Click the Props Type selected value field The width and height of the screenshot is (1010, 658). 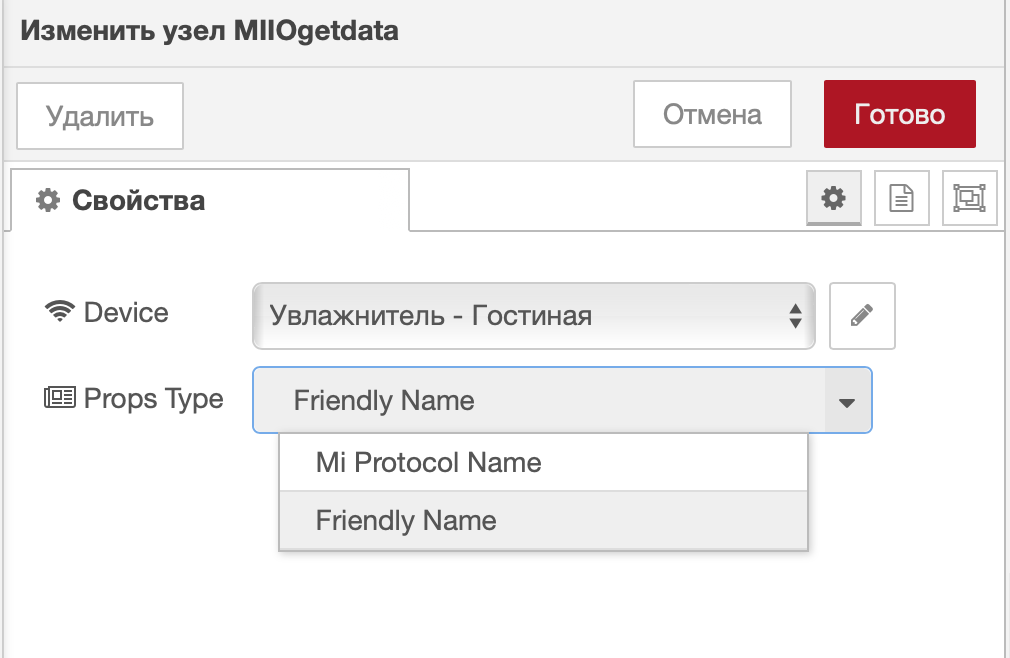pyautogui.click(x=540, y=400)
